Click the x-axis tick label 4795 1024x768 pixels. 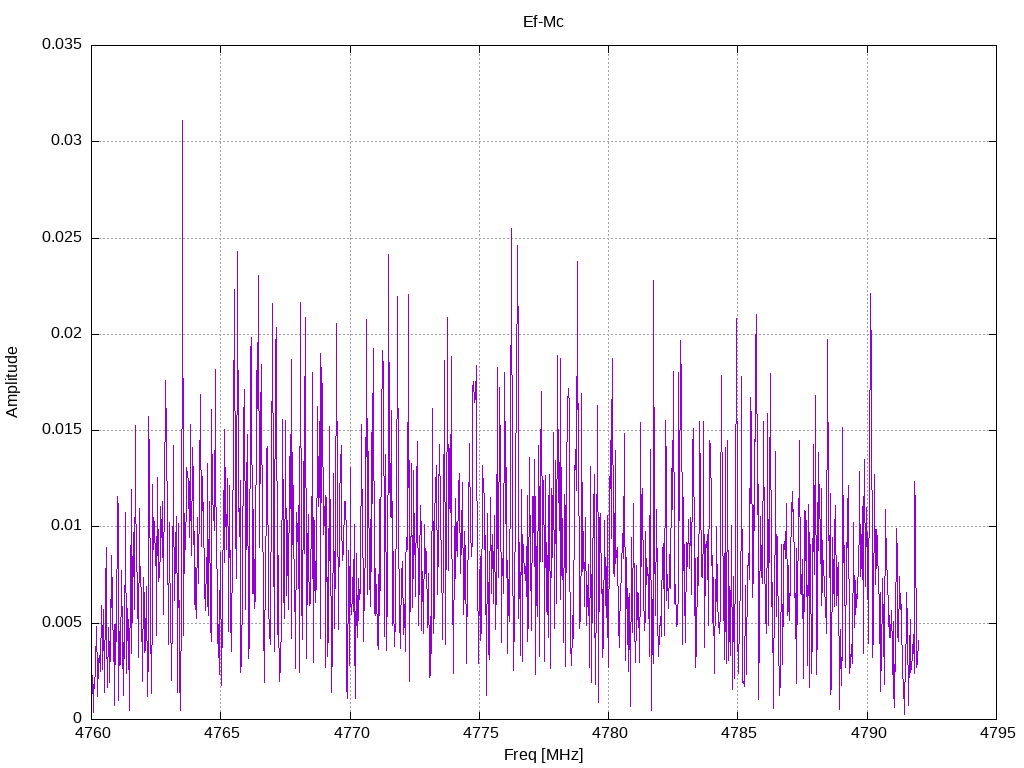coord(997,733)
